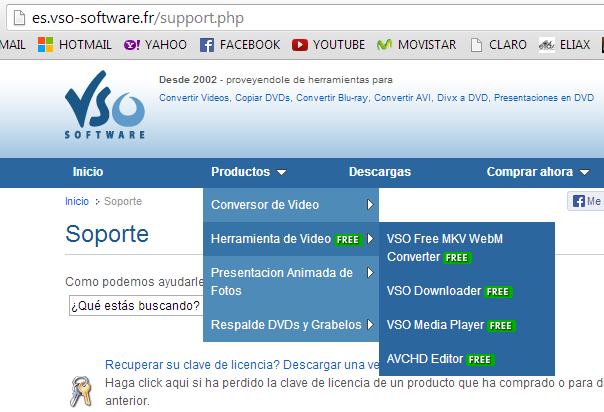
Task: Expand Respalde DVDs y Grabelos arrow
Action: click(370, 325)
